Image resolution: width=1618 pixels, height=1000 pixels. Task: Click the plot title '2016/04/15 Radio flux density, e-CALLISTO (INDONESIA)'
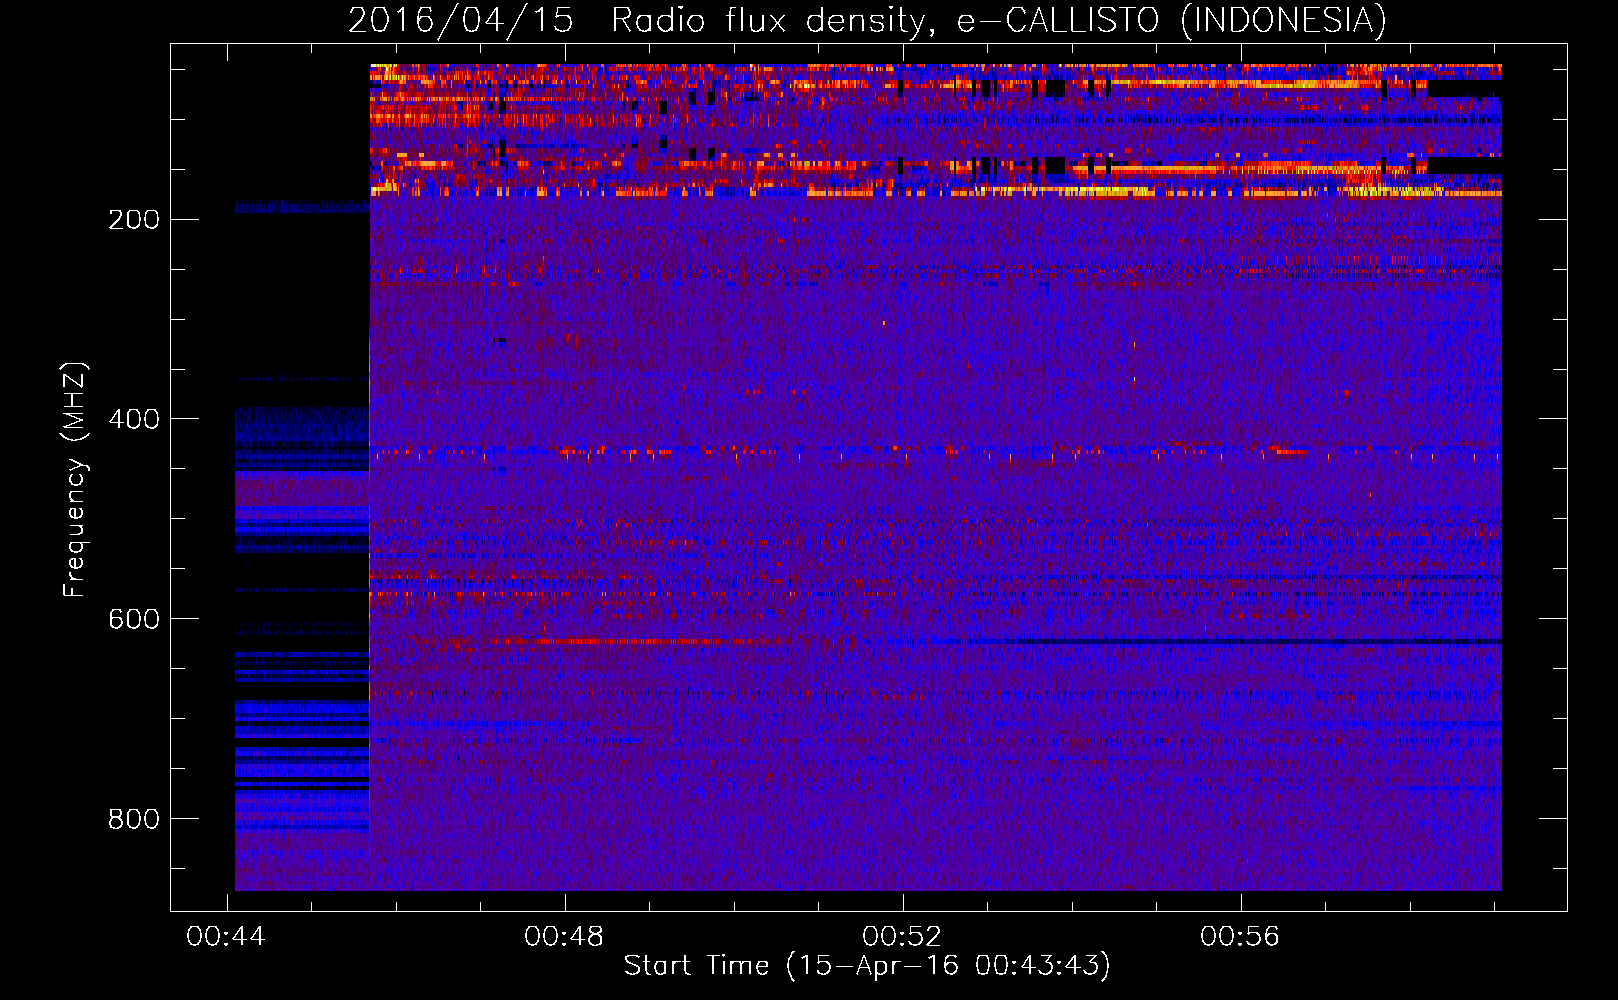coord(867,21)
